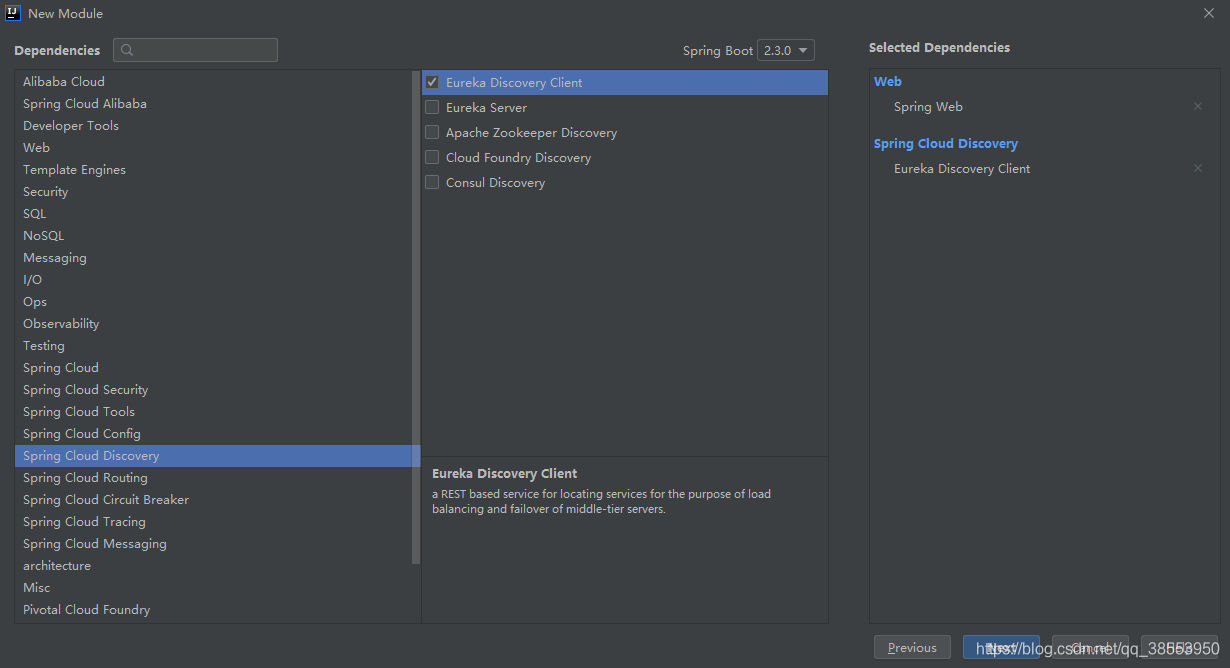The image size is (1230, 668).
Task: Click the IntelliJ IDEA logo icon in title bar
Action: 13,13
